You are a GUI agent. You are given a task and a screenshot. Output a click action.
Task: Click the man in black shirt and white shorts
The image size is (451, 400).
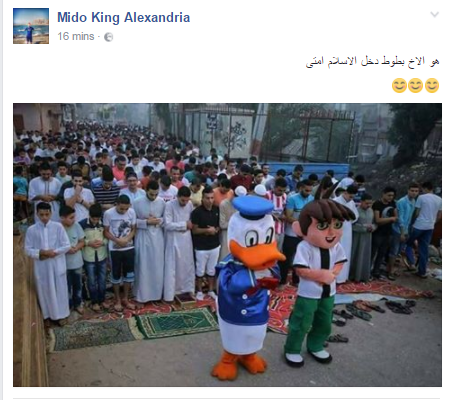pos(206,243)
